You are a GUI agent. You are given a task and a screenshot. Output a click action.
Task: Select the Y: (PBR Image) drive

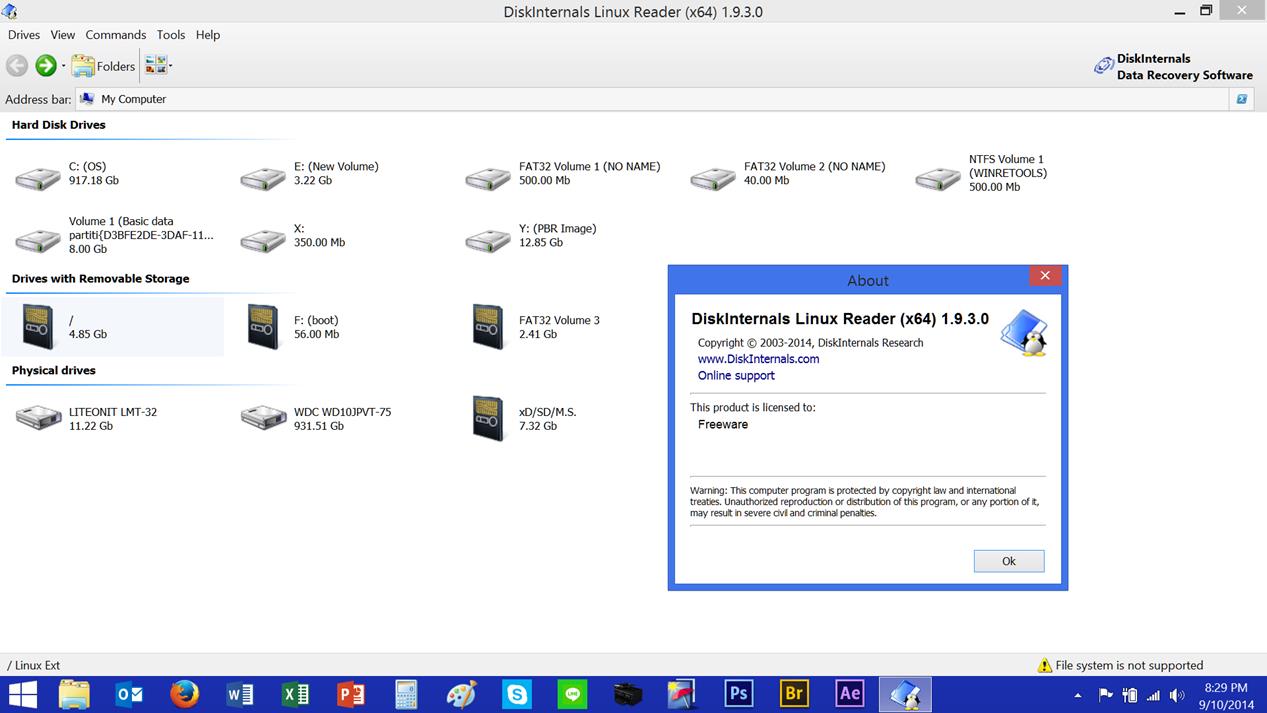point(531,236)
